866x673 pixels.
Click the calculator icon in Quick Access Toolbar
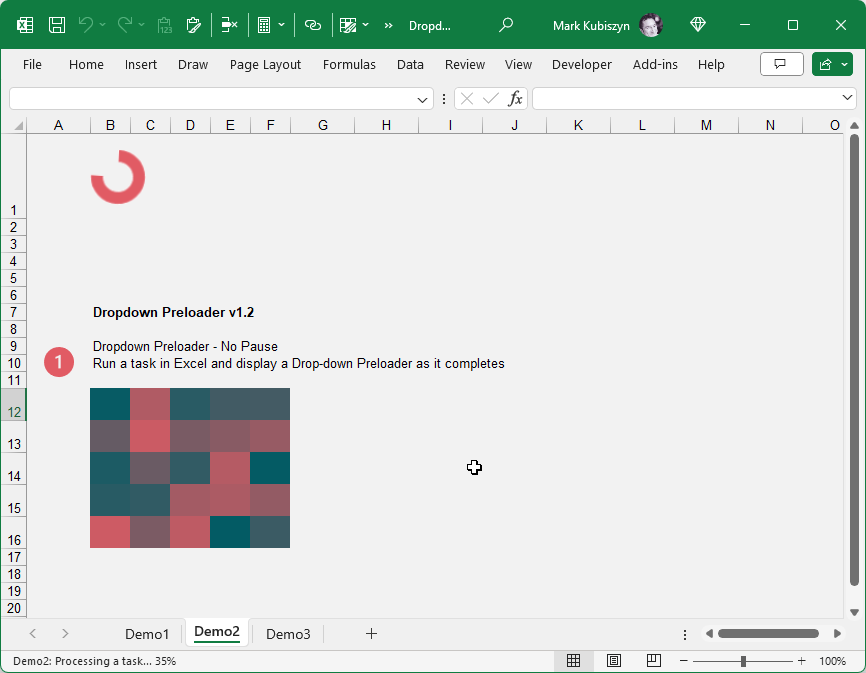(263, 25)
